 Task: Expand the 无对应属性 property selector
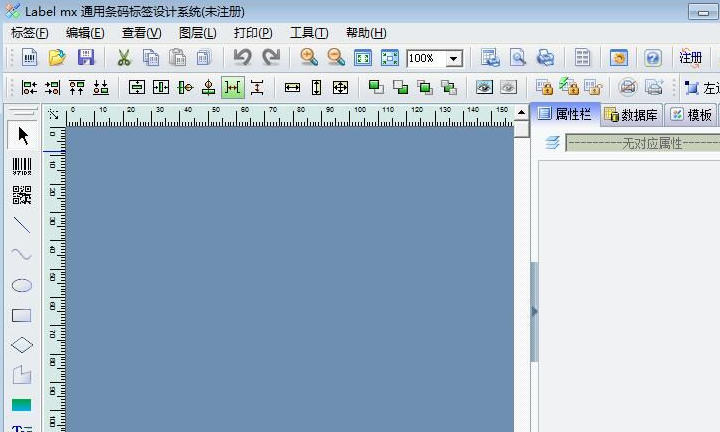pos(642,144)
